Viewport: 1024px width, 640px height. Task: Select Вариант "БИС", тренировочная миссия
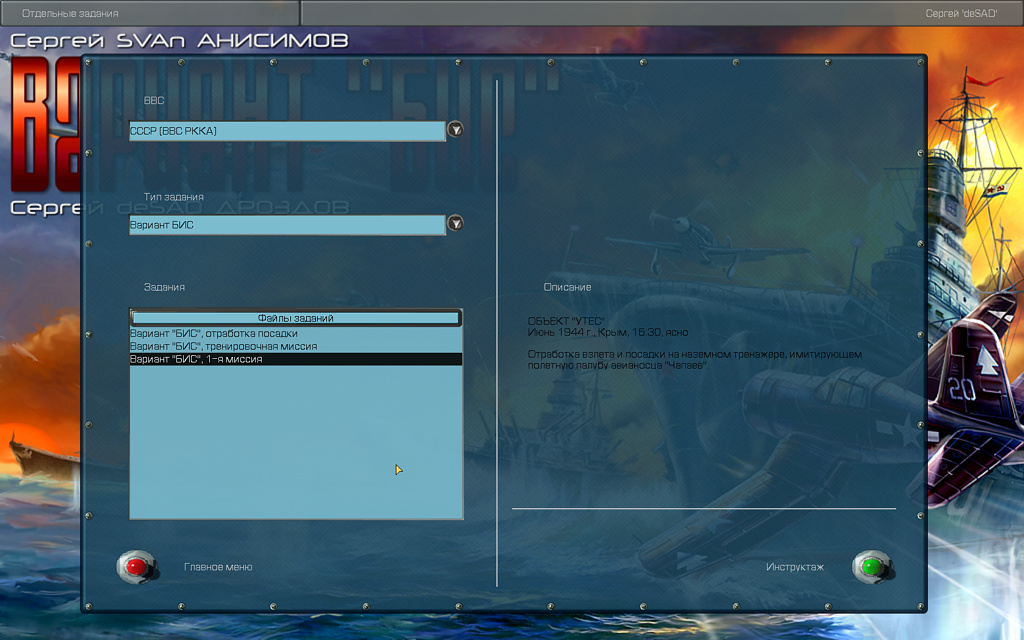296,347
